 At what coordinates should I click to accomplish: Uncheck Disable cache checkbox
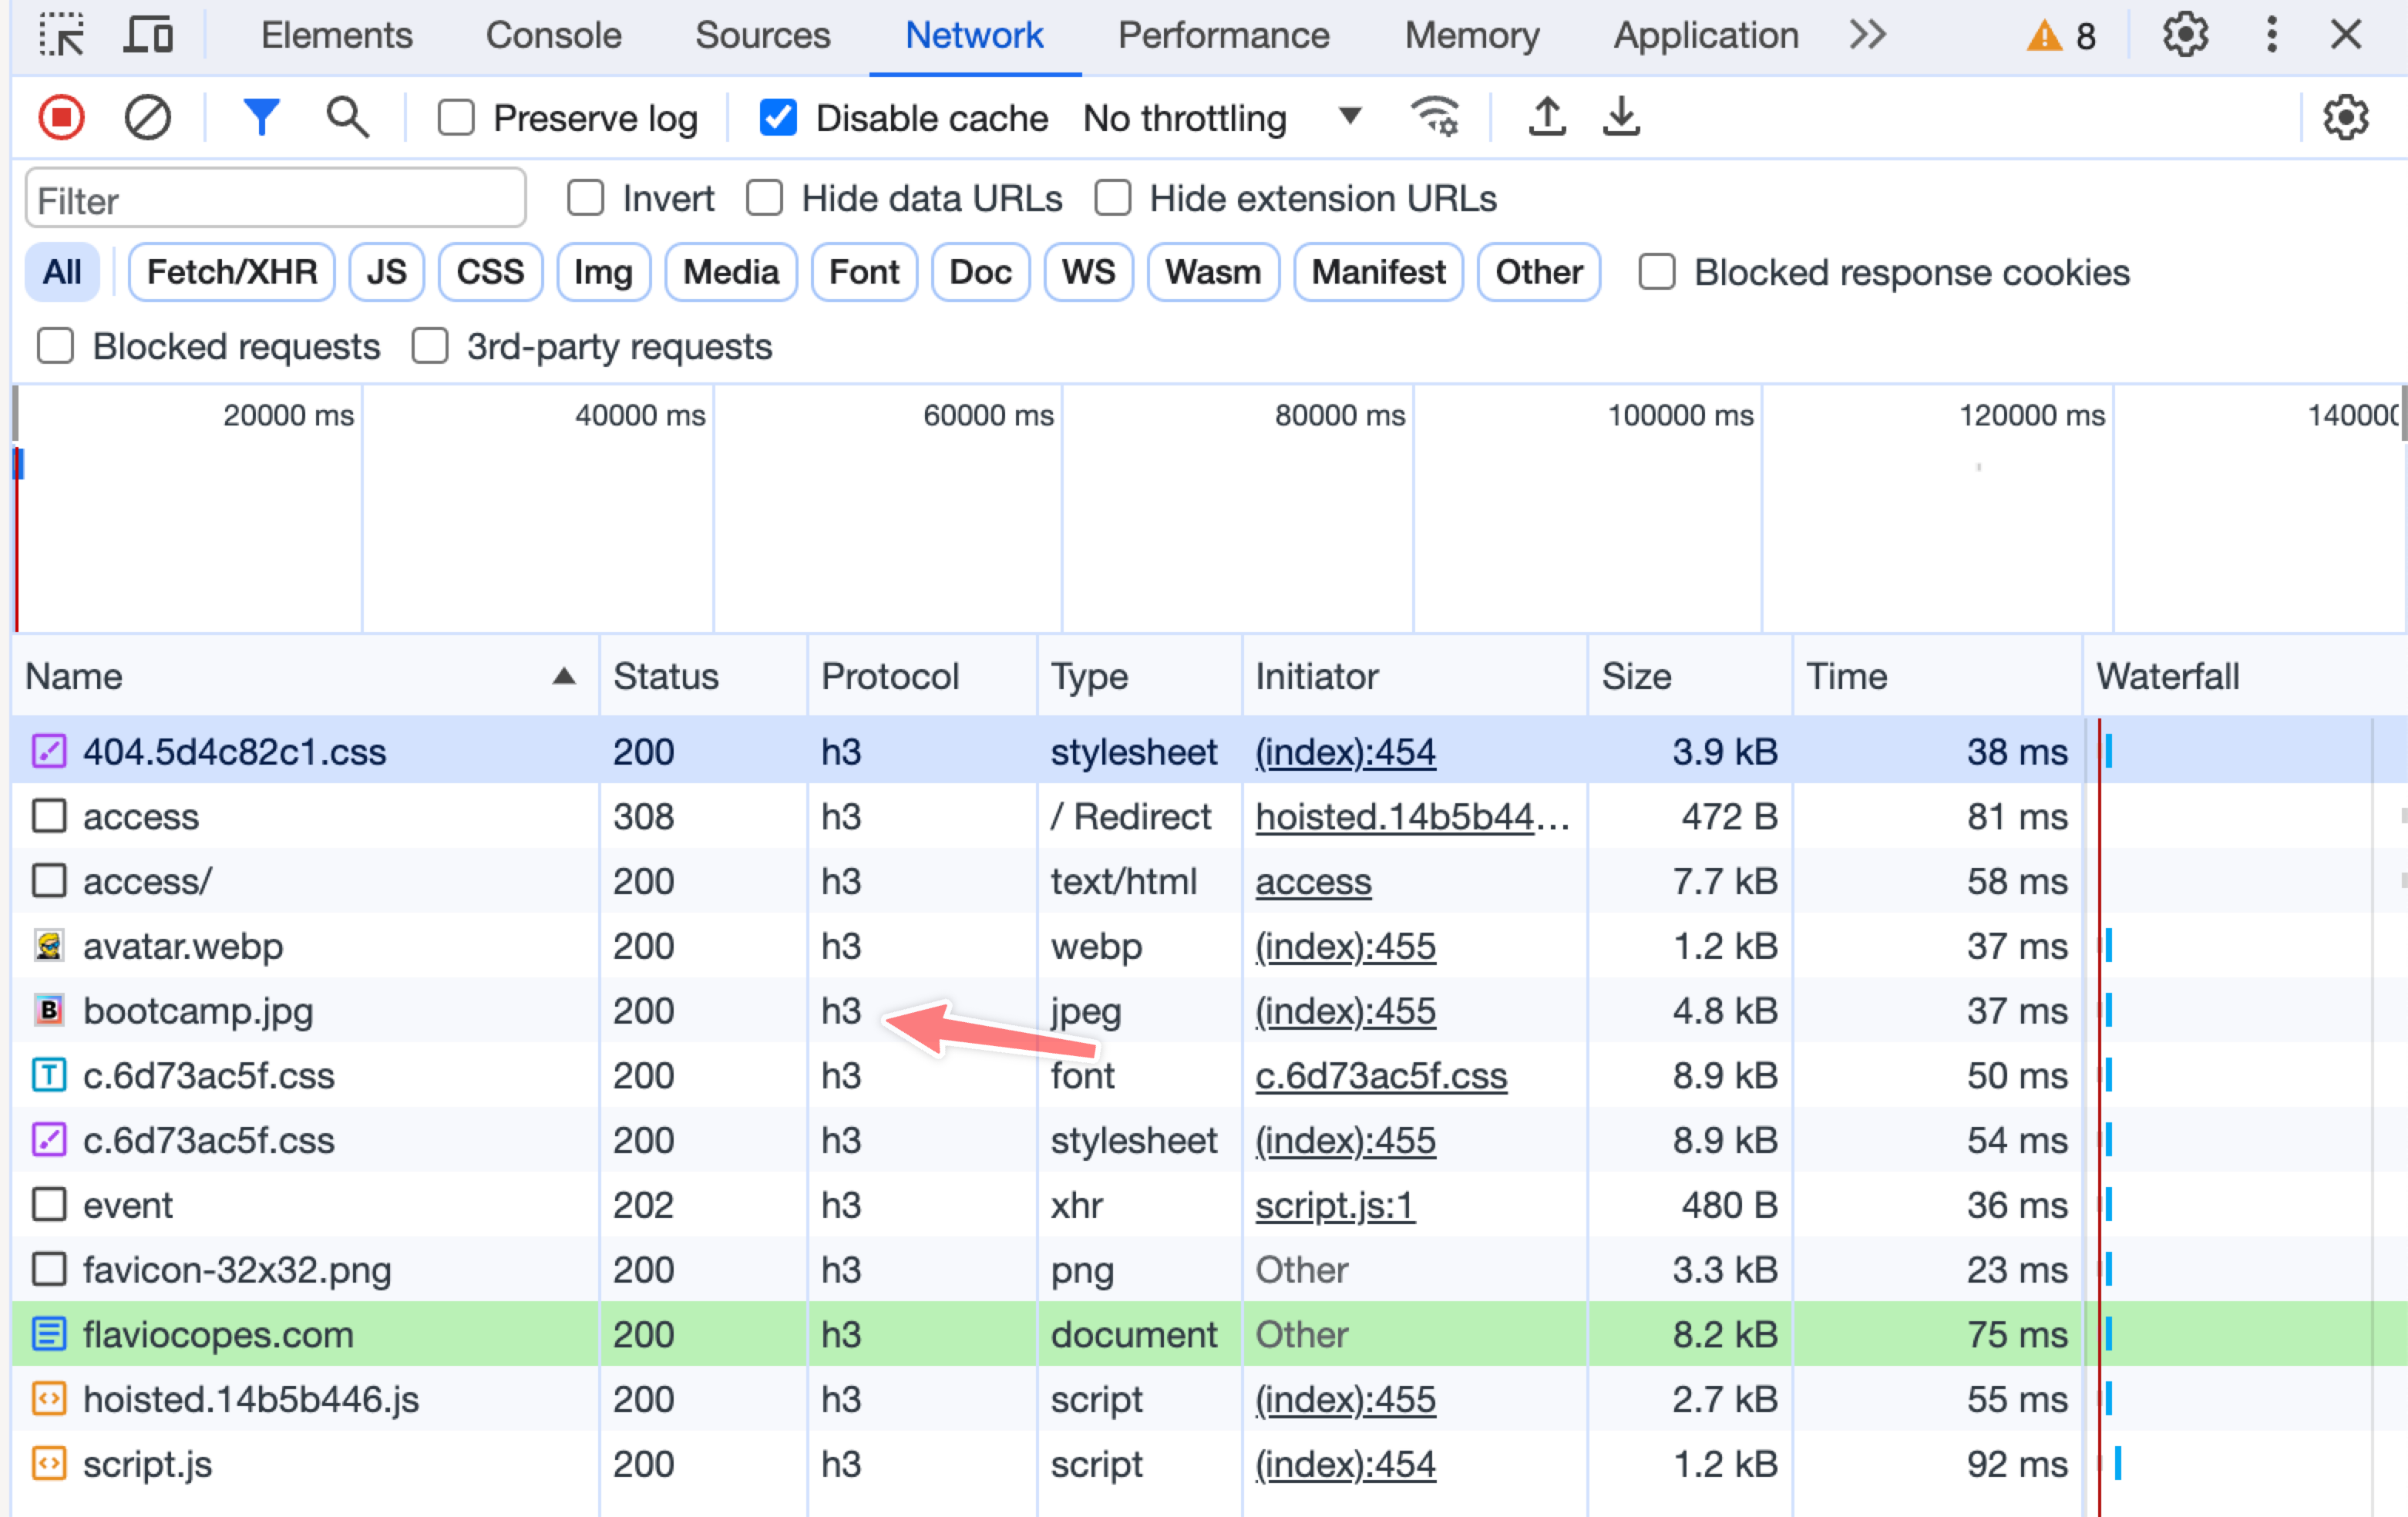coord(778,118)
